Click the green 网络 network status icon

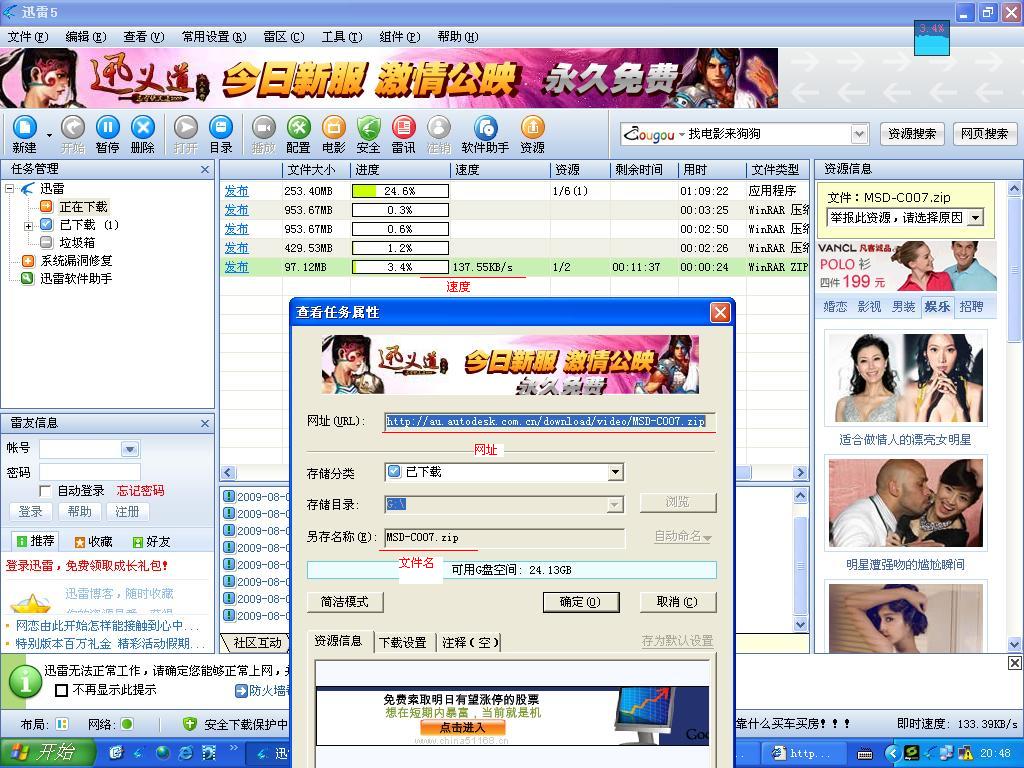coord(127,724)
